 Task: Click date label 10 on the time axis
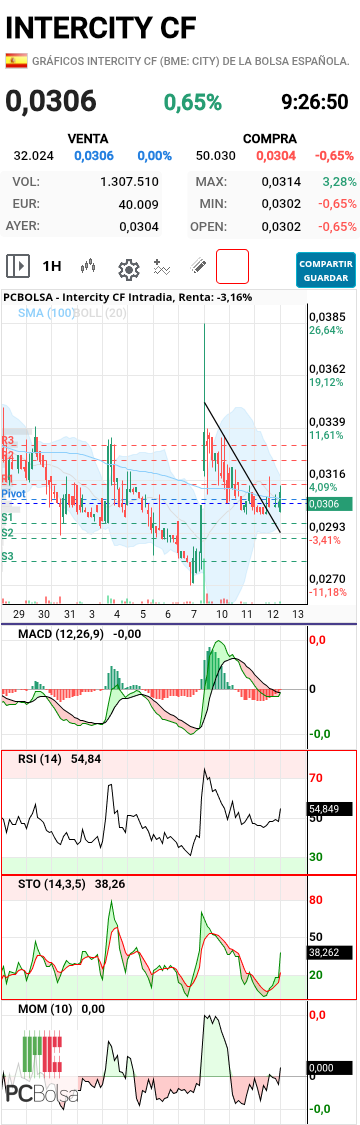tap(222, 614)
